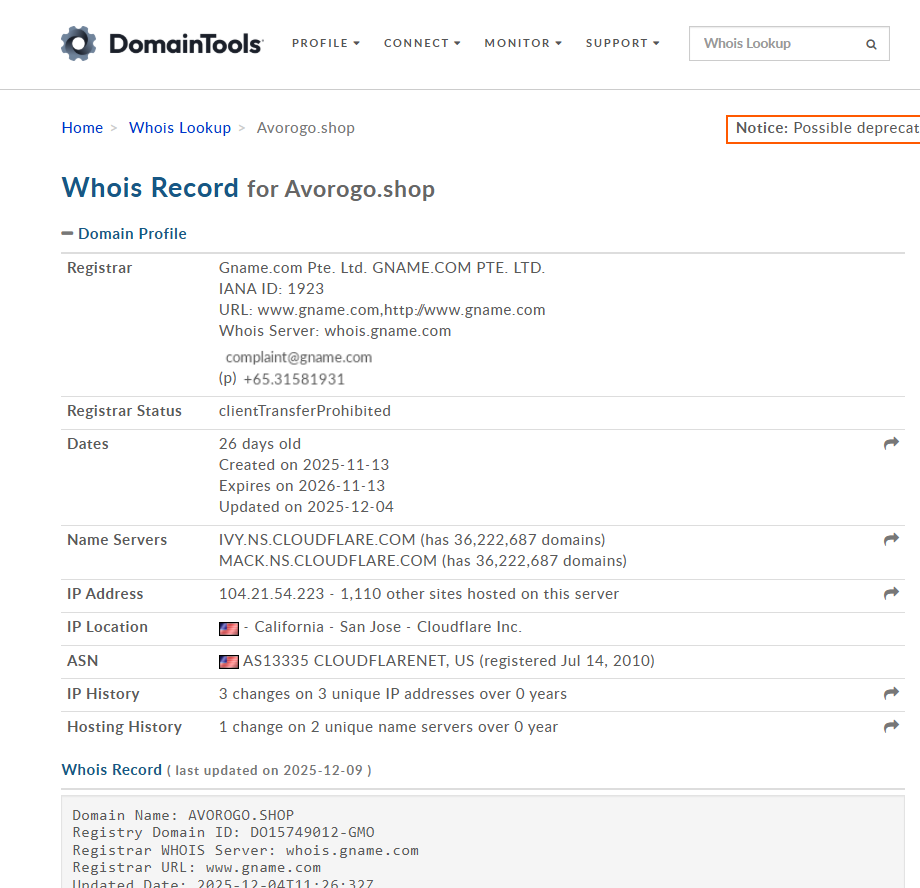Click the DomainTools gear logo
The height and width of the screenshot is (888, 920).
(x=79, y=44)
